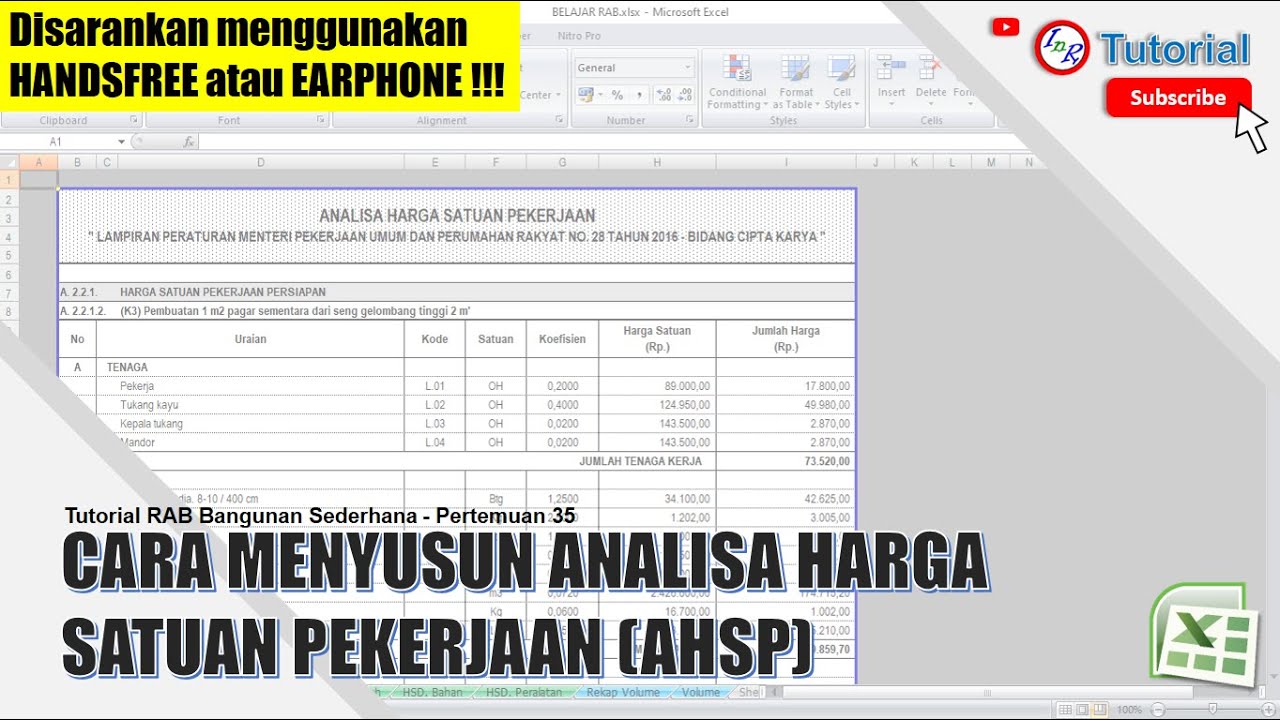Click the 124.950,00 price cell
This screenshot has width=1280, height=720.
657,405
